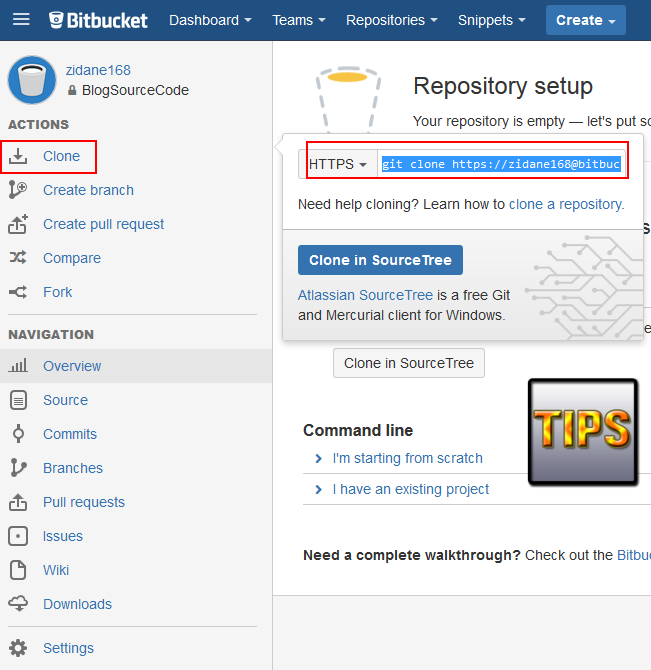Open the Bitbucket walkthrough link
The width and height of the screenshot is (651, 670).
point(634,555)
